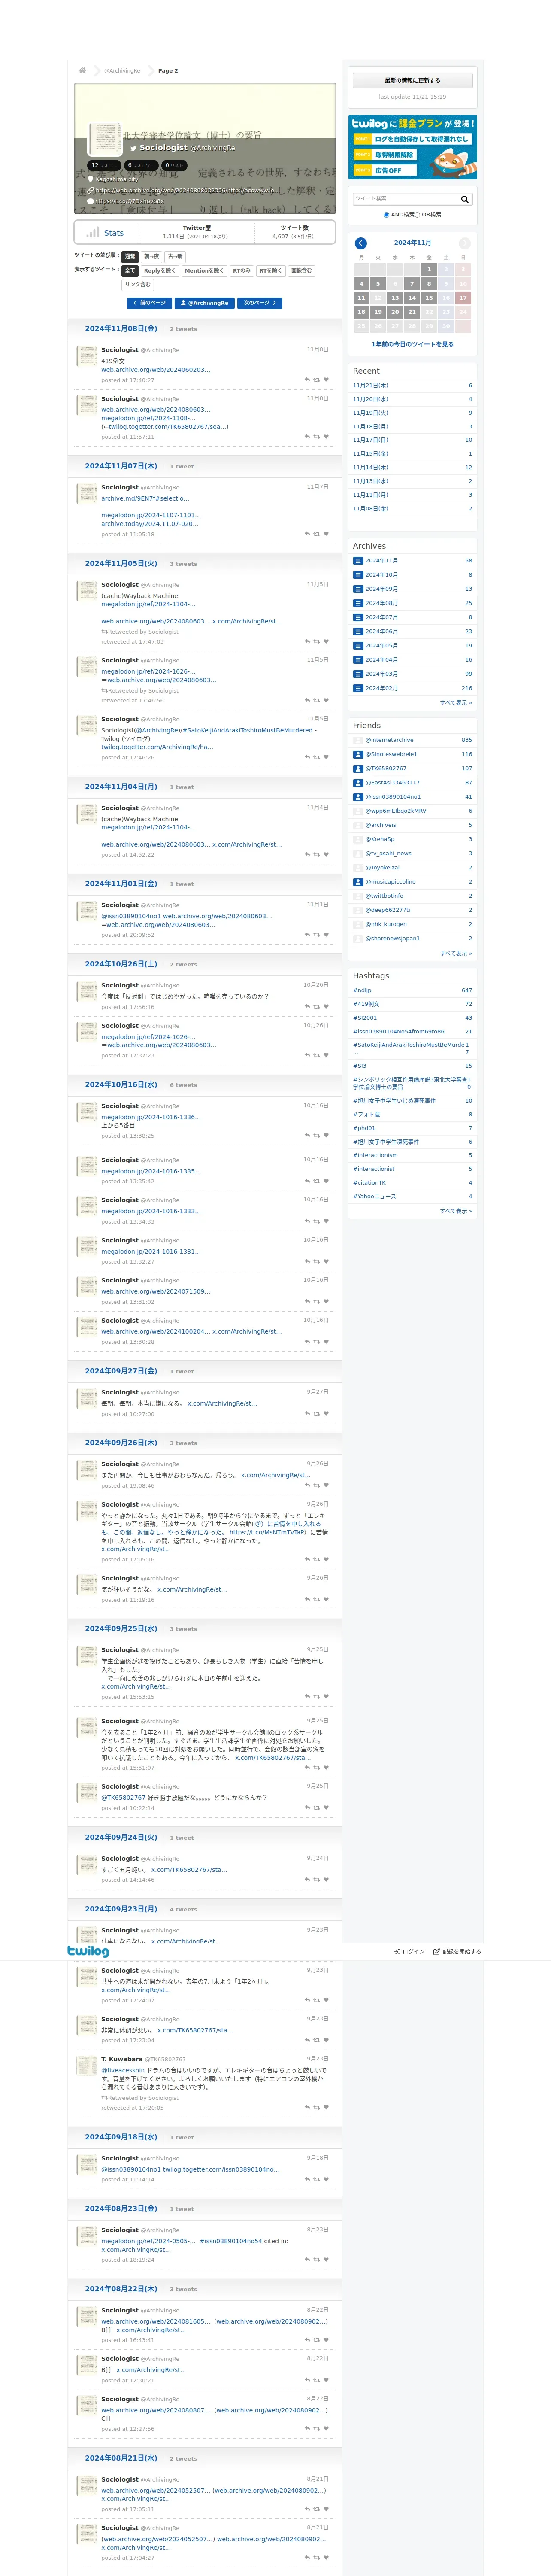Open calendar day 21
This screenshot has height=2576, width=551.
412,312
